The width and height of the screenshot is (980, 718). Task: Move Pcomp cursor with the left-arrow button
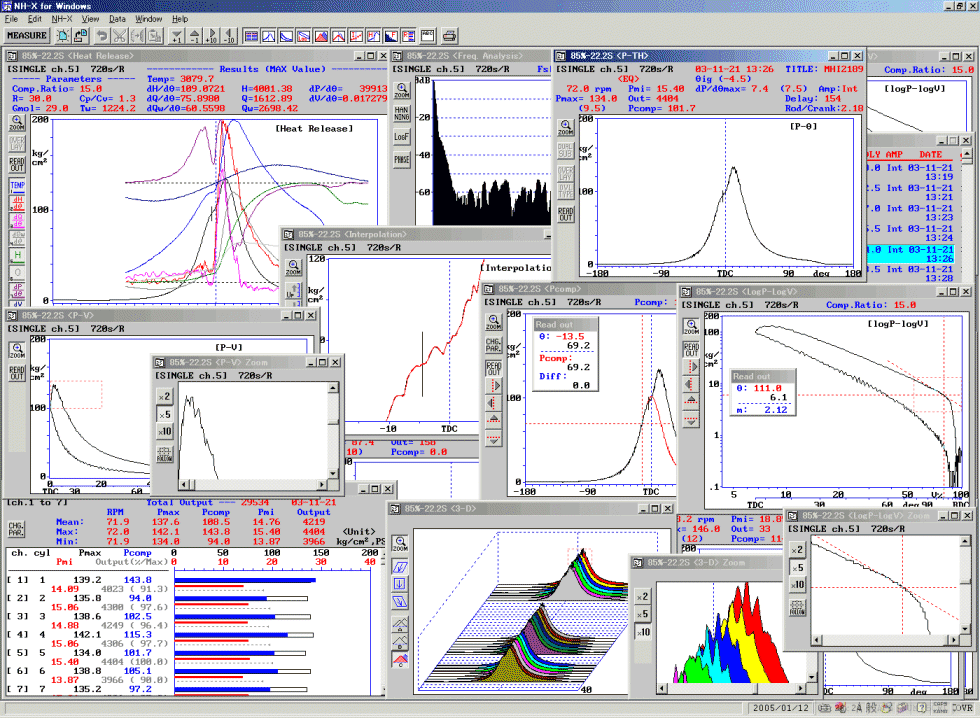pos(494,403)
